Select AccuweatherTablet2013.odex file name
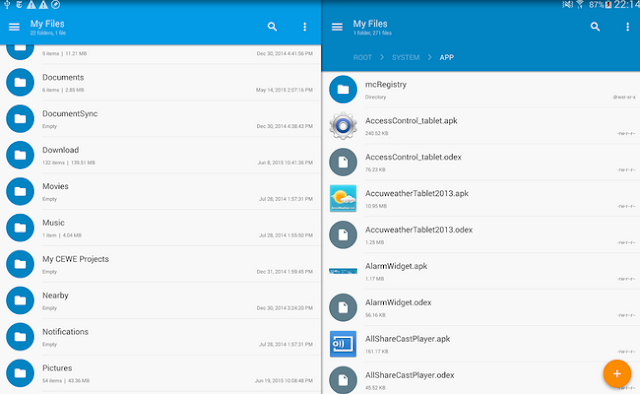The image size is (640, 394). click(x=419, y=230)
